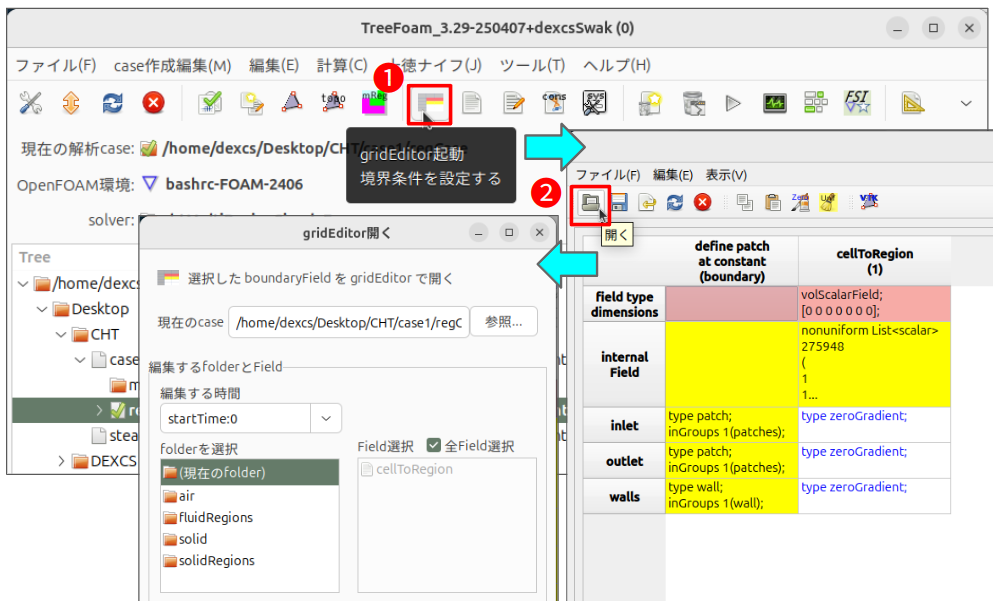Click the nonuniform List<scalar> internal Field cell
993x601 pixels.
(875, 364)
